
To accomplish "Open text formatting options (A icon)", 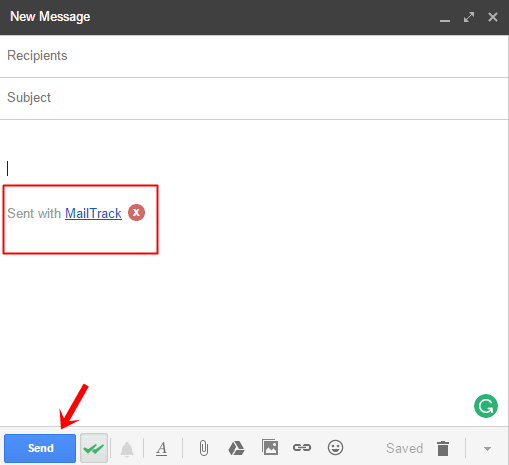I will [x=162, y=448].
